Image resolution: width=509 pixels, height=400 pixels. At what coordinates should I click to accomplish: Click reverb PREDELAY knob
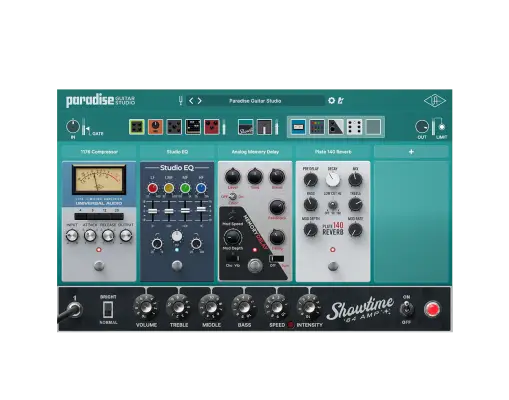tap(311, 180)
